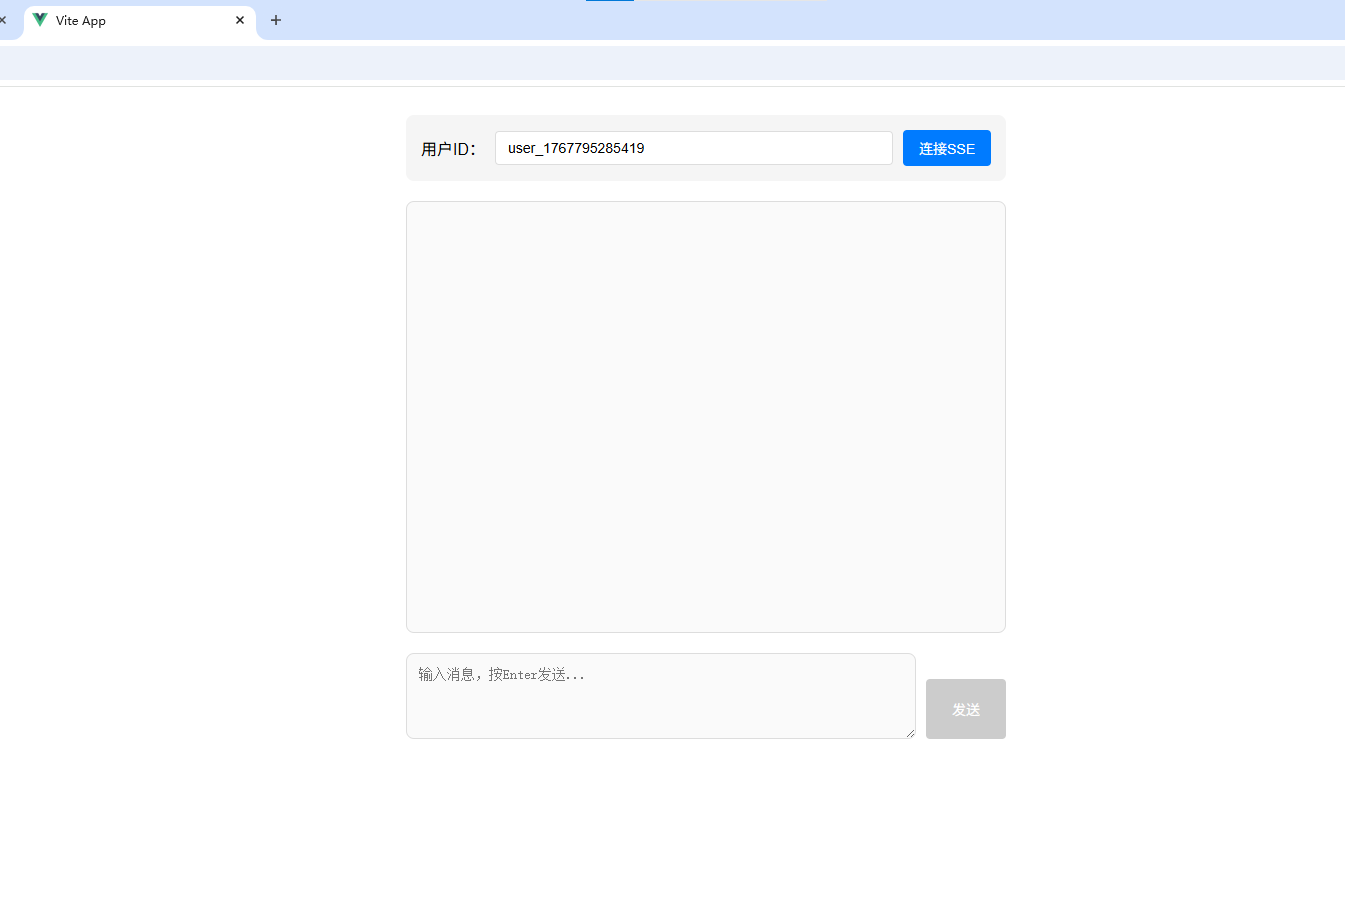
Task: Select the Vite App browser tab
Action: click(x=140, y=20)
